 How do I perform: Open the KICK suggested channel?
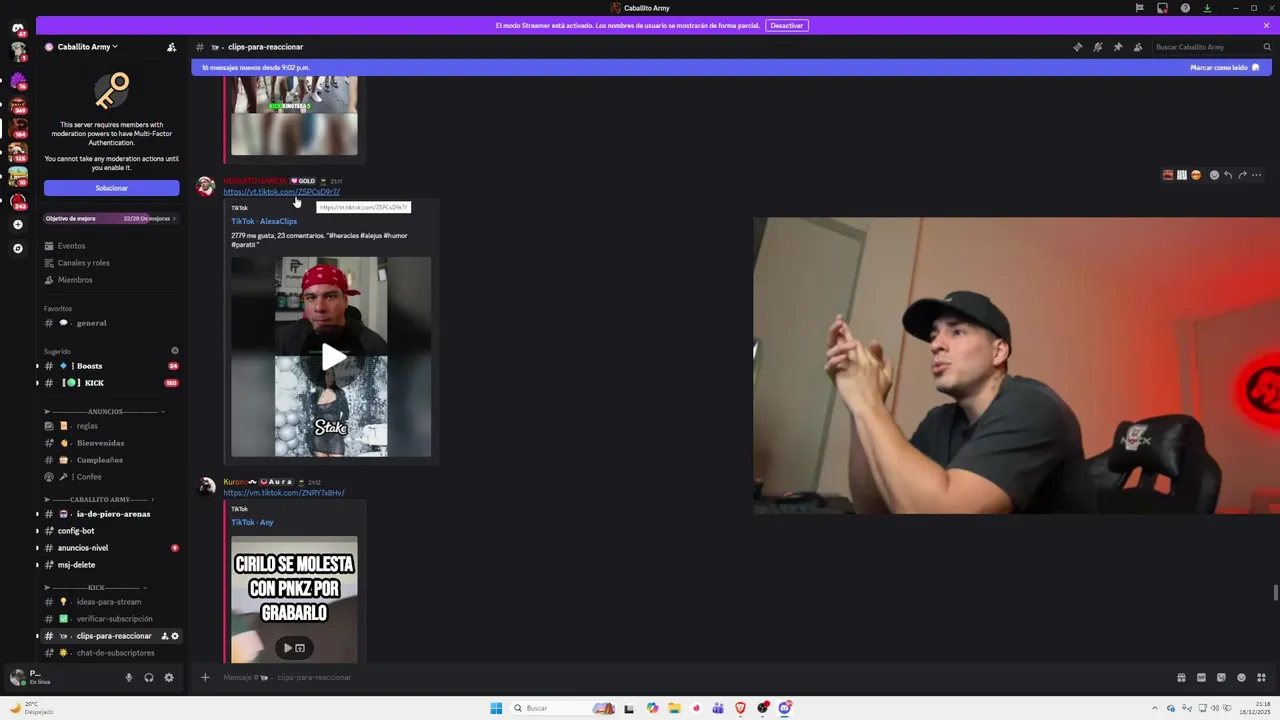(x=111, y=383)
